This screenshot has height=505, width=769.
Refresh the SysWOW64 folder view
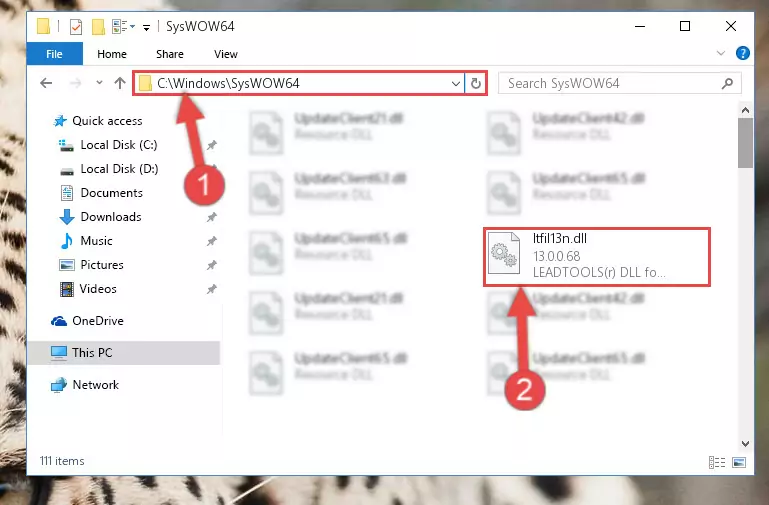tap(475, 83)
